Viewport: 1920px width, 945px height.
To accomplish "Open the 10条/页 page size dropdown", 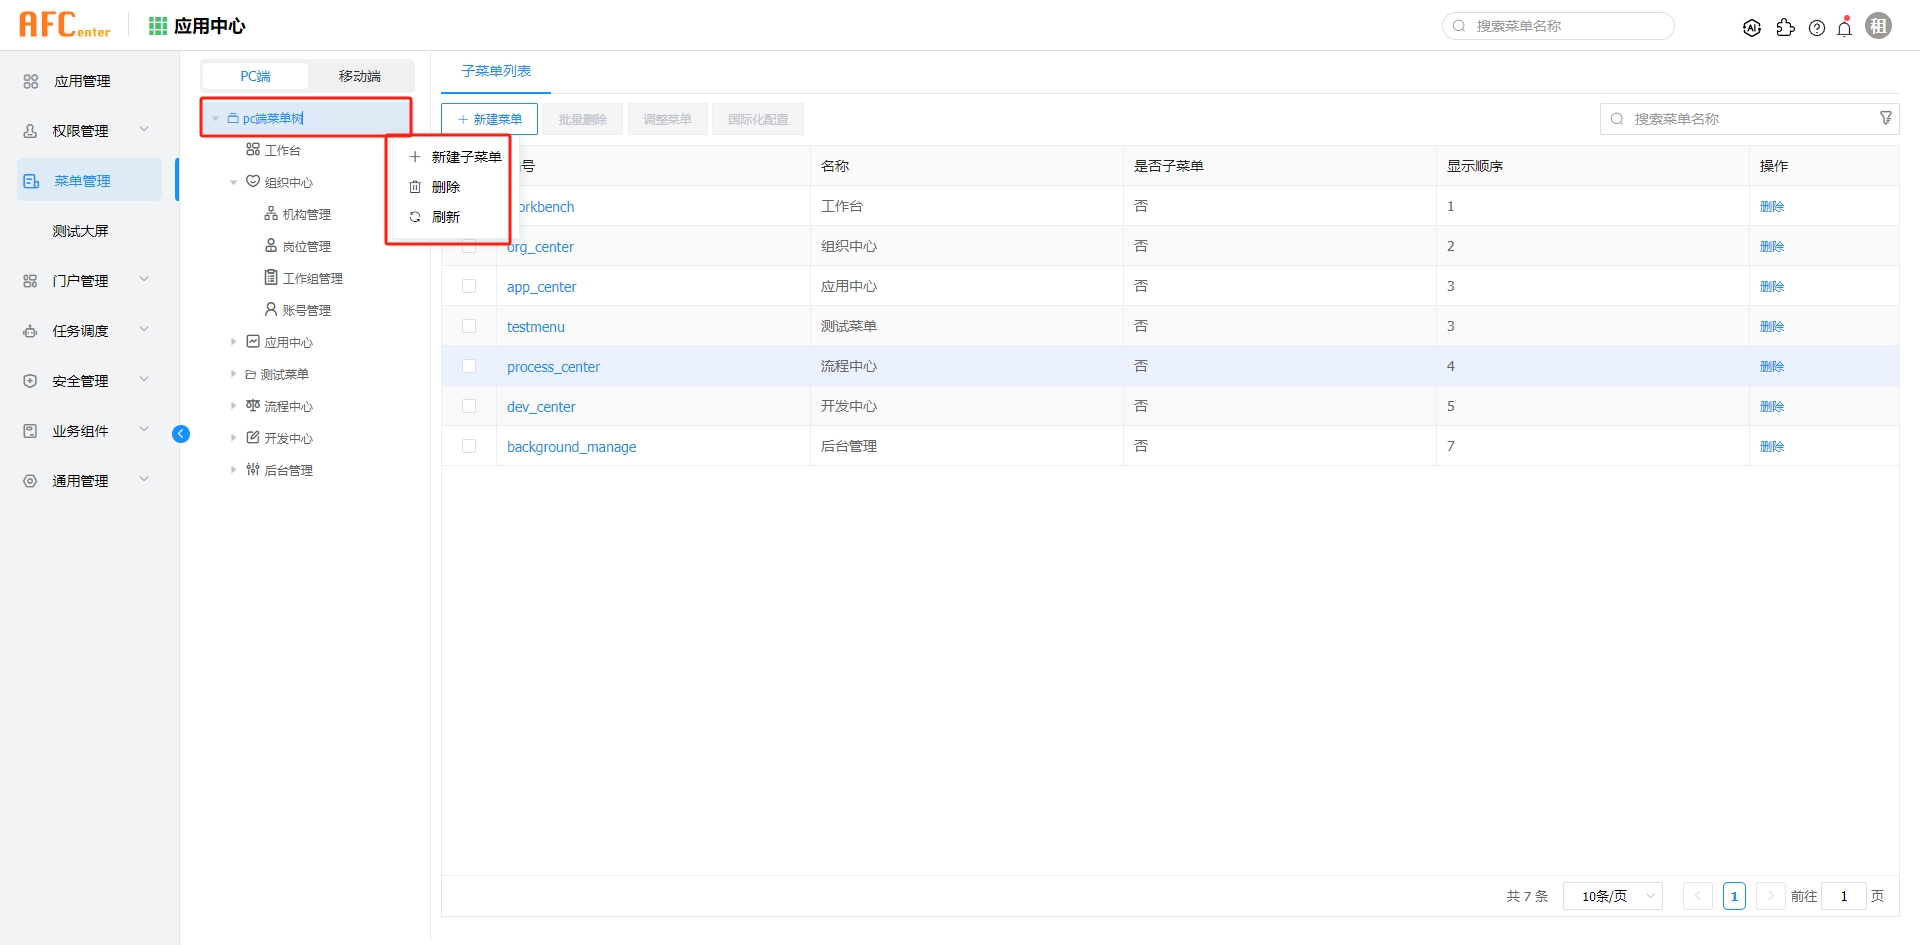I will pos(1611,896).
